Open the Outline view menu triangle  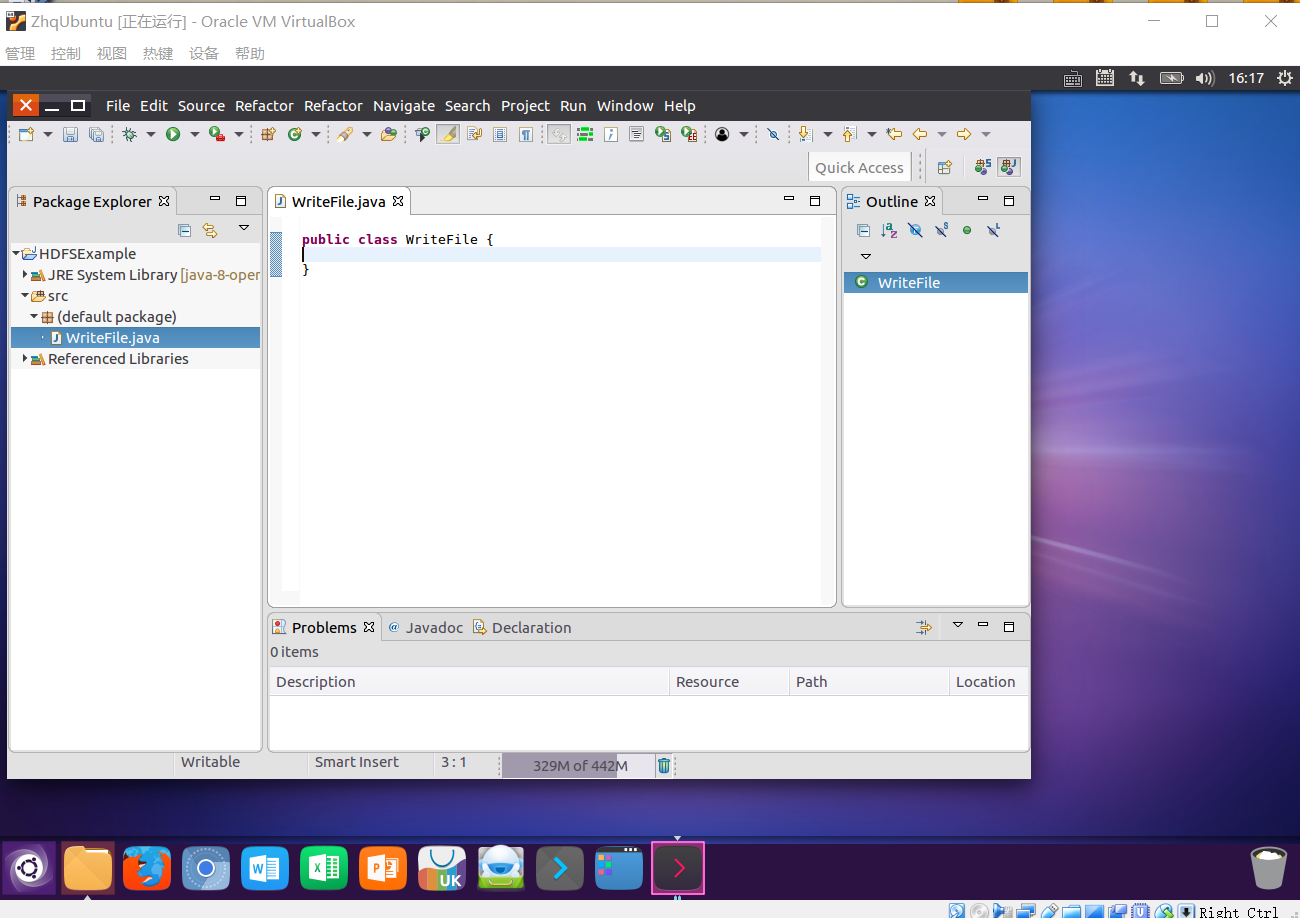[866, 257]
